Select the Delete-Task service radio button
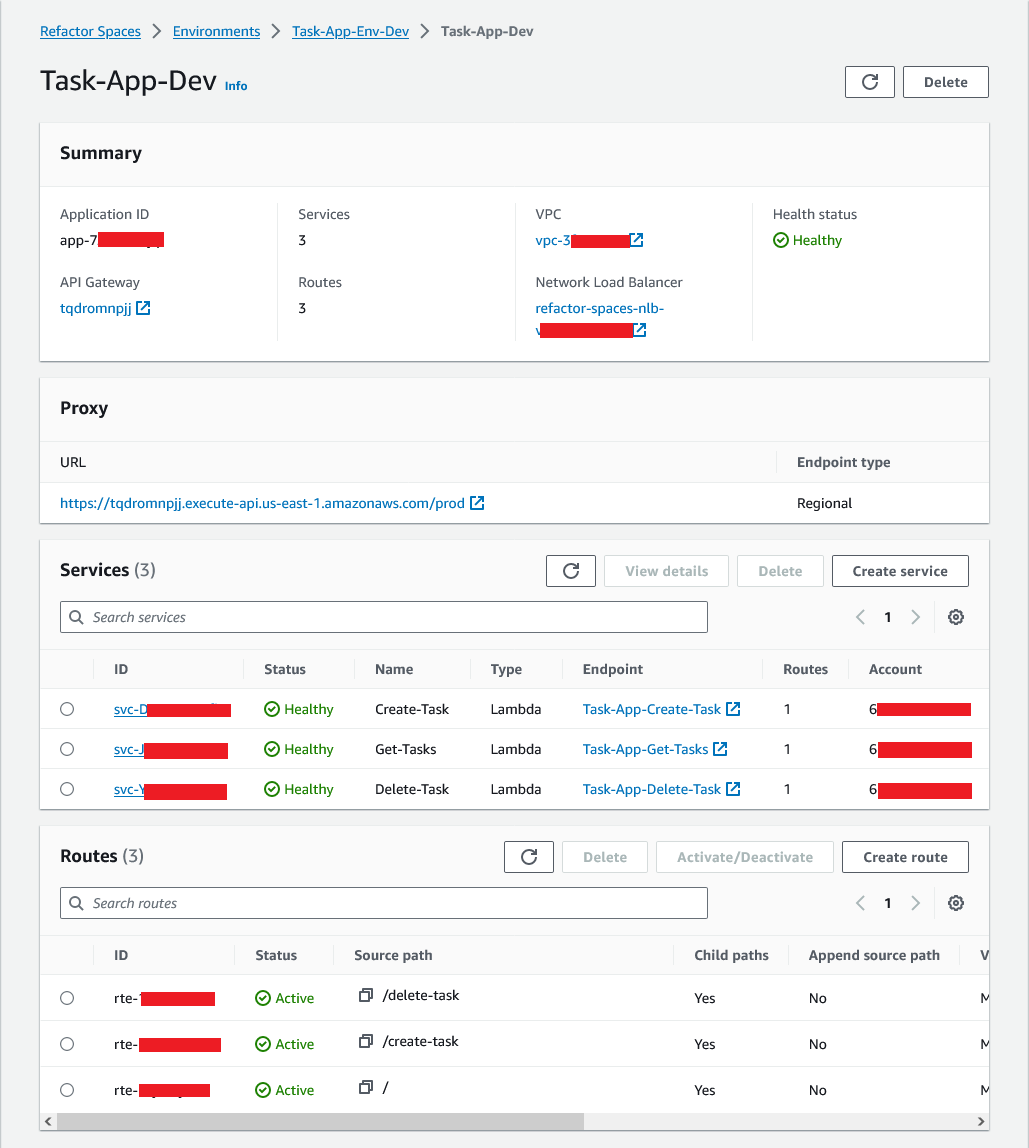1029x1148 pixels. (x=67, y=789)
